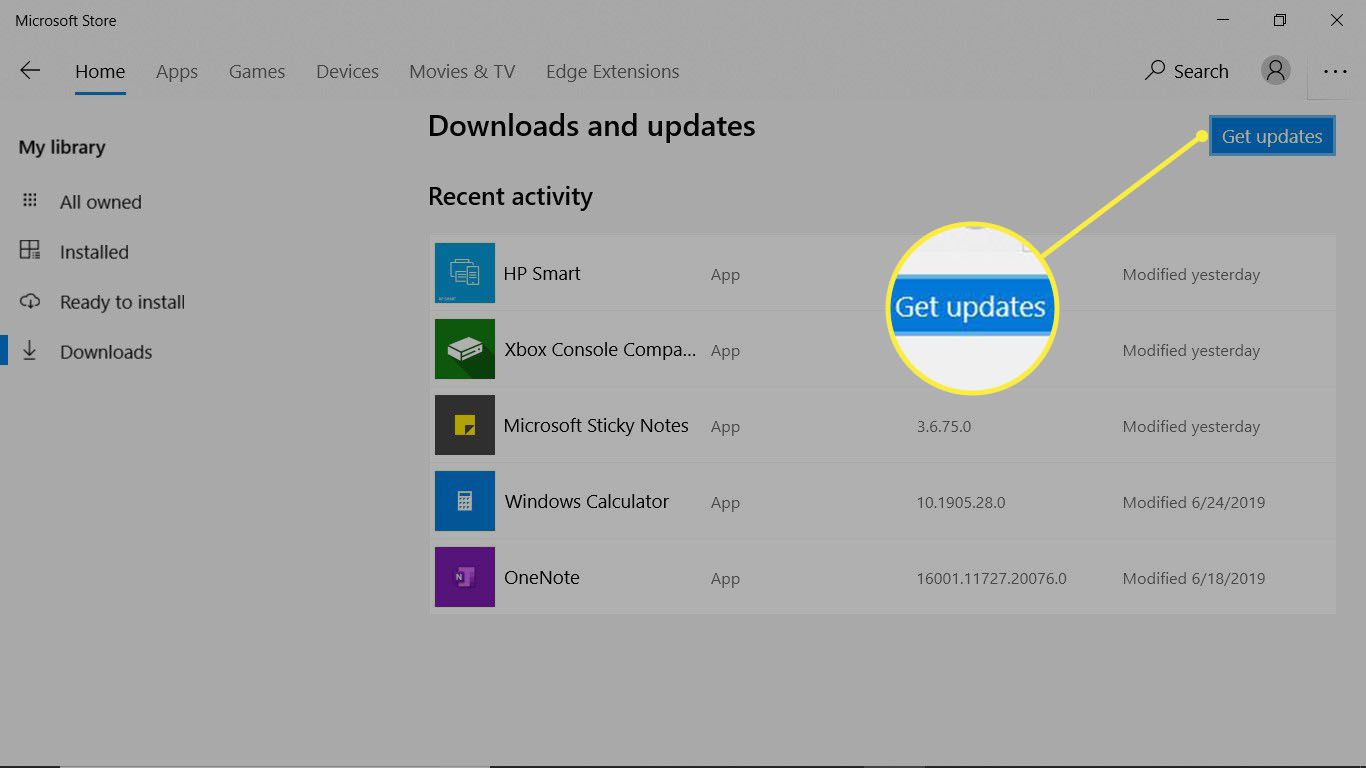Screen dimensions: 1366x768
Task: Click the HP Smart app name
Action: click(x=542, y=273)
